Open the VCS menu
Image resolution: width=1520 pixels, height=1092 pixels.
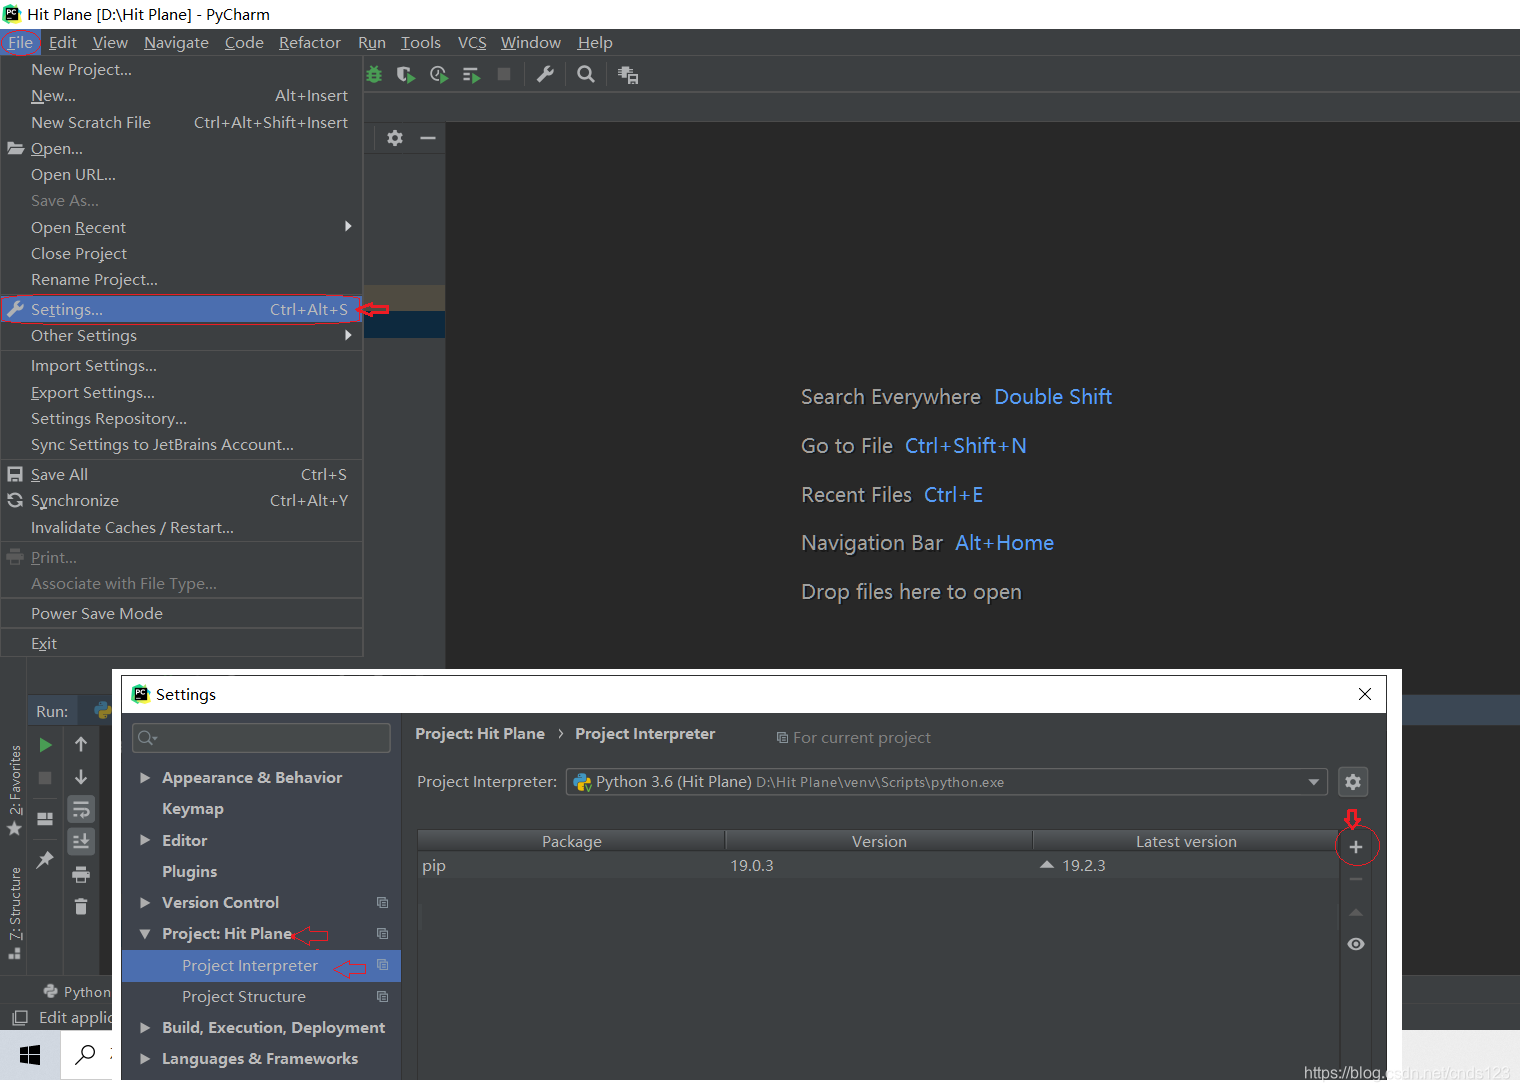point(472,42)
